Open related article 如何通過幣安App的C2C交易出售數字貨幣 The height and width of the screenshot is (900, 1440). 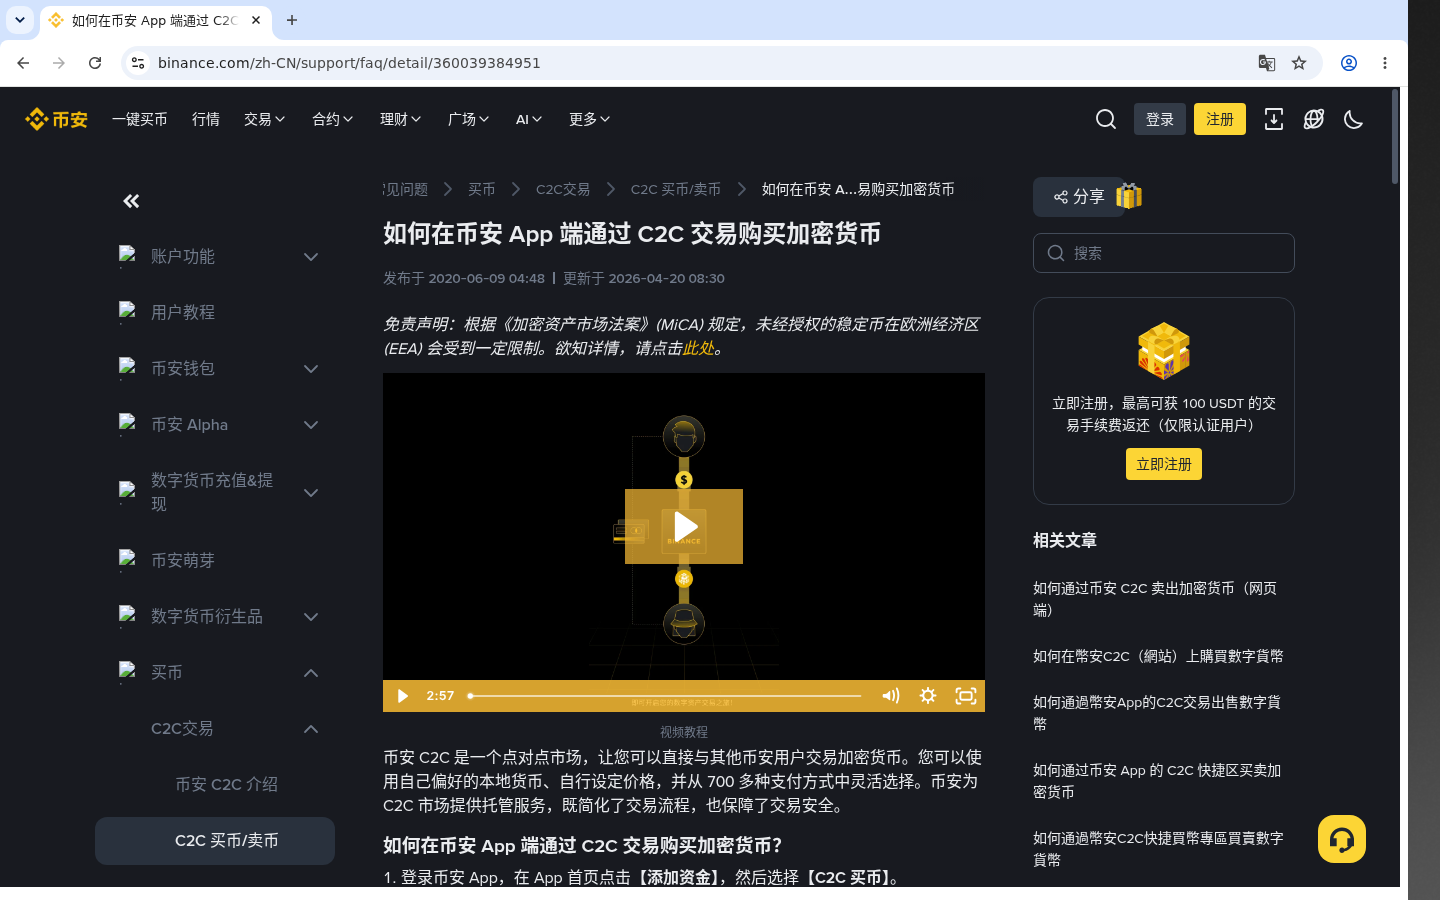pyautogui.click(x=1157, y=713)
